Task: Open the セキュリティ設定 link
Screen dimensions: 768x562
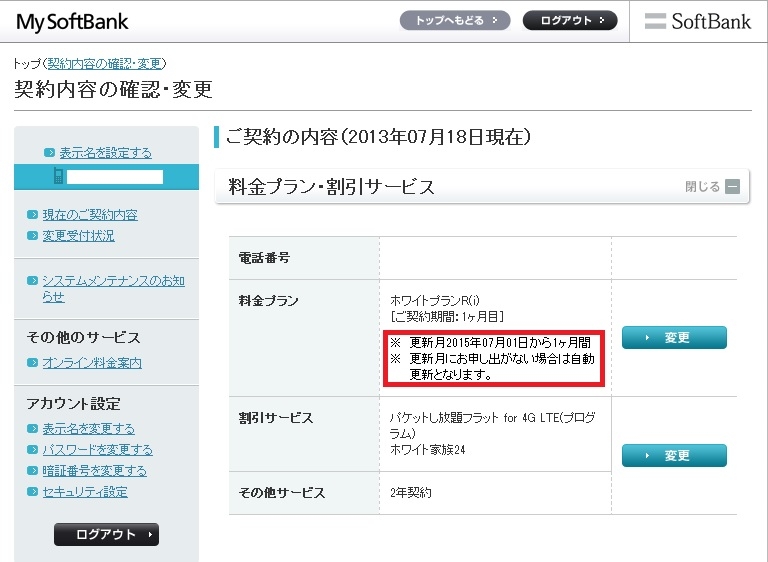Action: click(85, 492)
